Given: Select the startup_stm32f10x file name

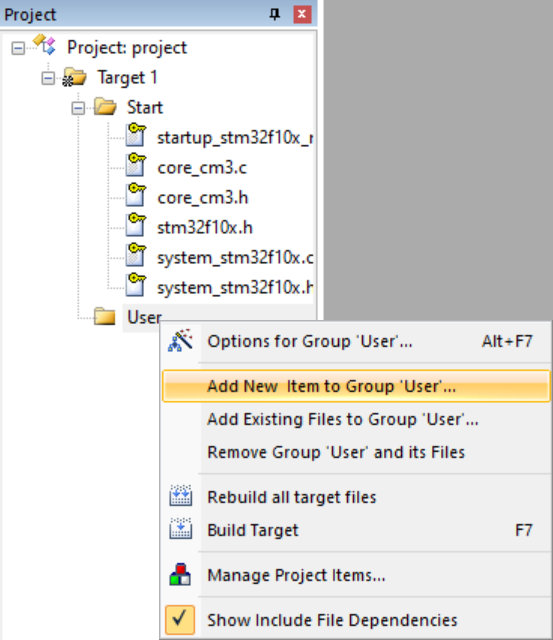Looking at the screenshot, I should tap(235, 138).
